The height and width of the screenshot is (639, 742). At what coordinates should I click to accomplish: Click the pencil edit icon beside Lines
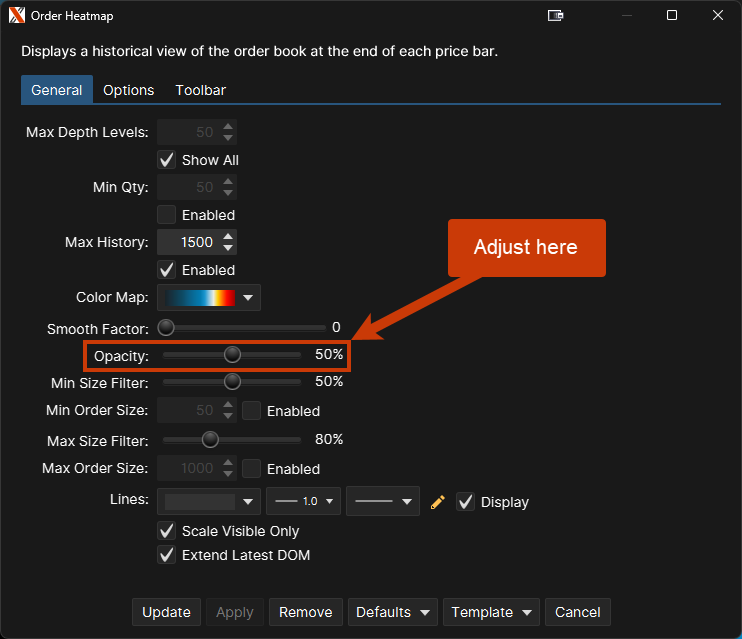coord(437,502)
